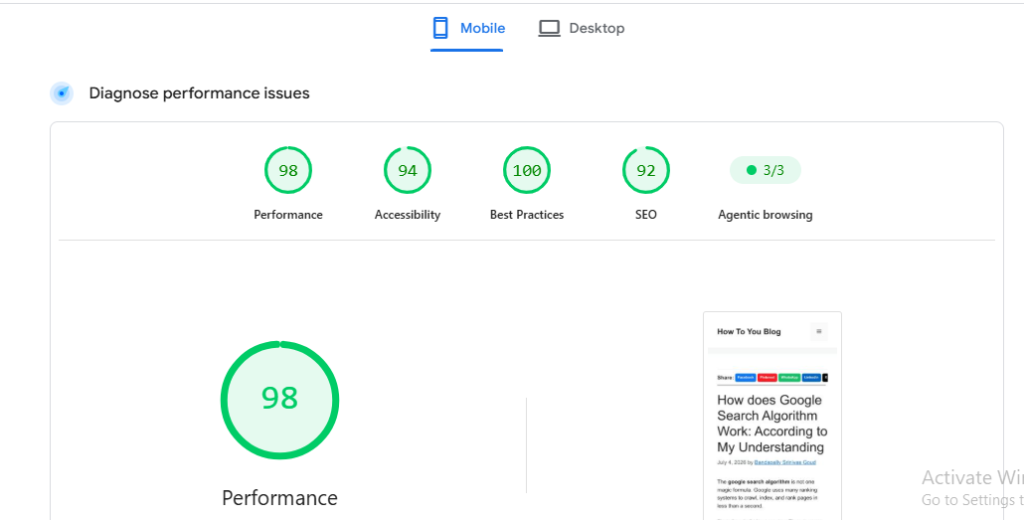Click the author name link in preview
The image size is (1024, 520).
(x=785, y=463)
